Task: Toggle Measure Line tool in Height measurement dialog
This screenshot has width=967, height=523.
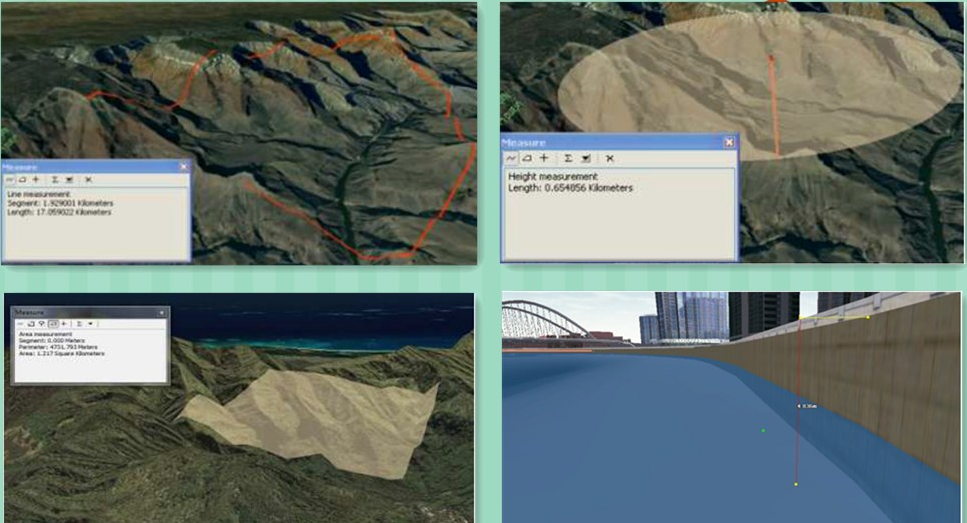Action: (511, 158)
